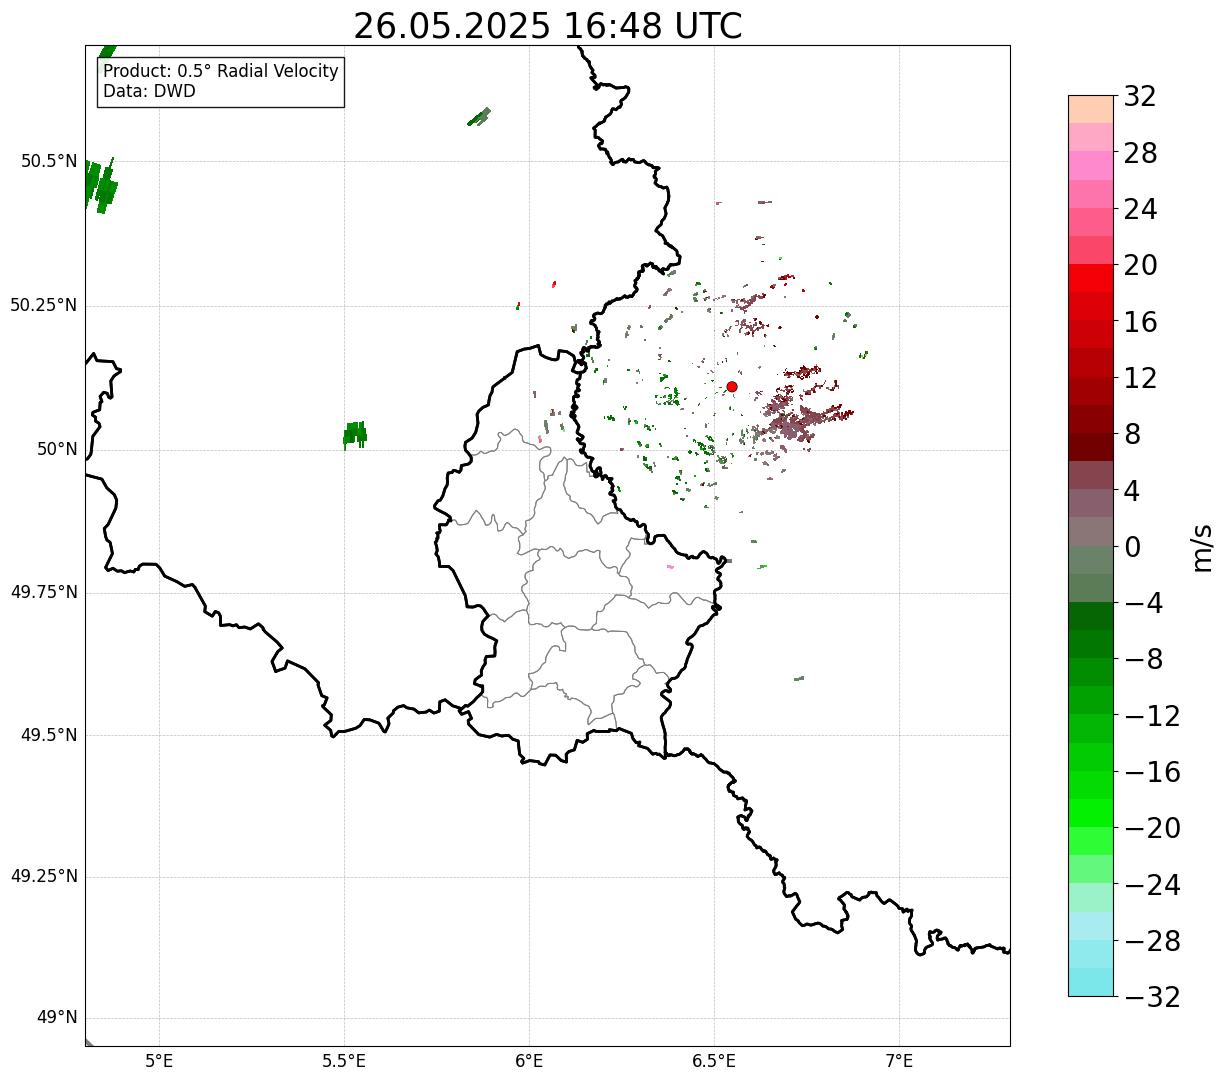Click the 49.5°N latitude label
The image size is (1225, 1081).
(x=49, y=735)
